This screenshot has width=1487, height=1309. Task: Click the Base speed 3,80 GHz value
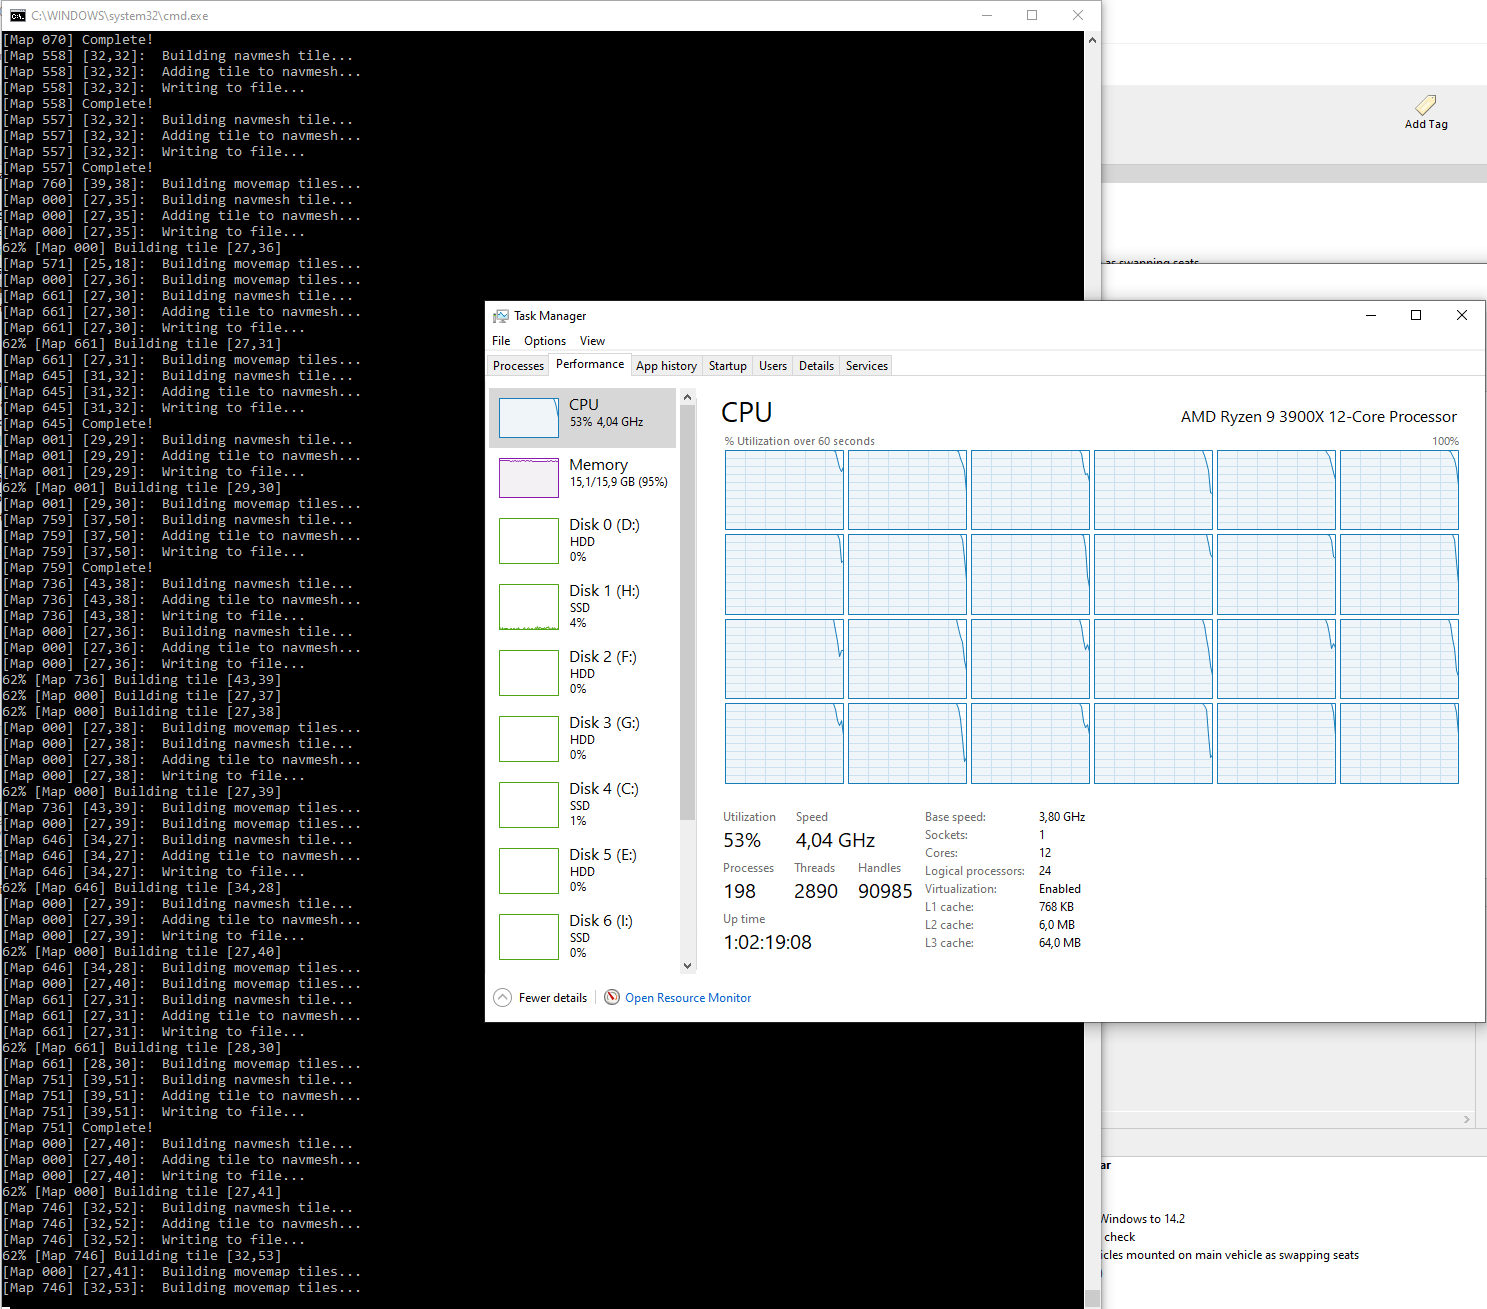(x=1062, y=817)
